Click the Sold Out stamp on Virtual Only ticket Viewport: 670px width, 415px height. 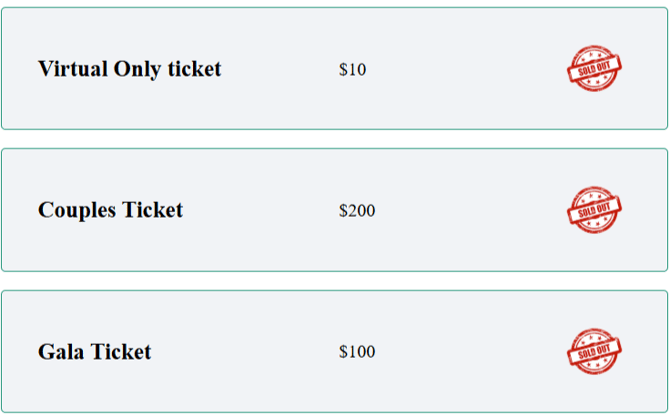click(595, 69)
